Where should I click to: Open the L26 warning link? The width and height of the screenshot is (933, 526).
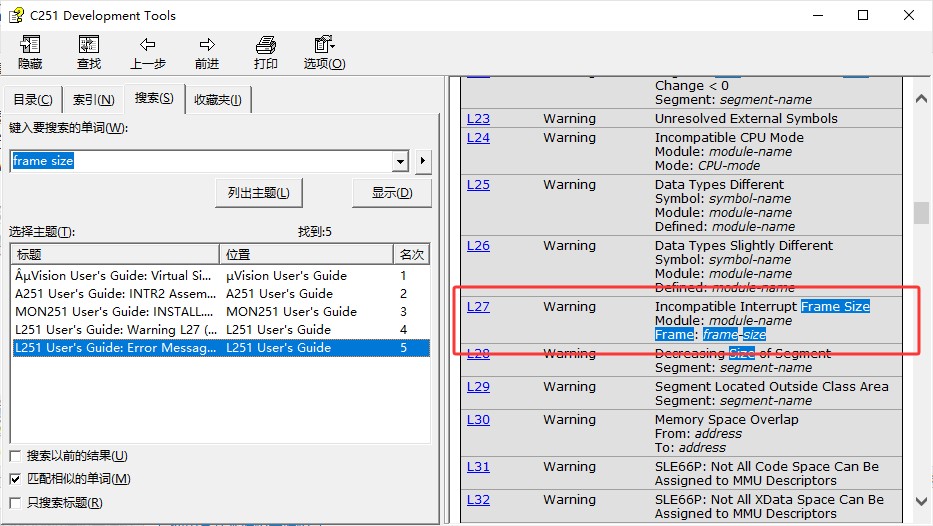pos(478,245)
